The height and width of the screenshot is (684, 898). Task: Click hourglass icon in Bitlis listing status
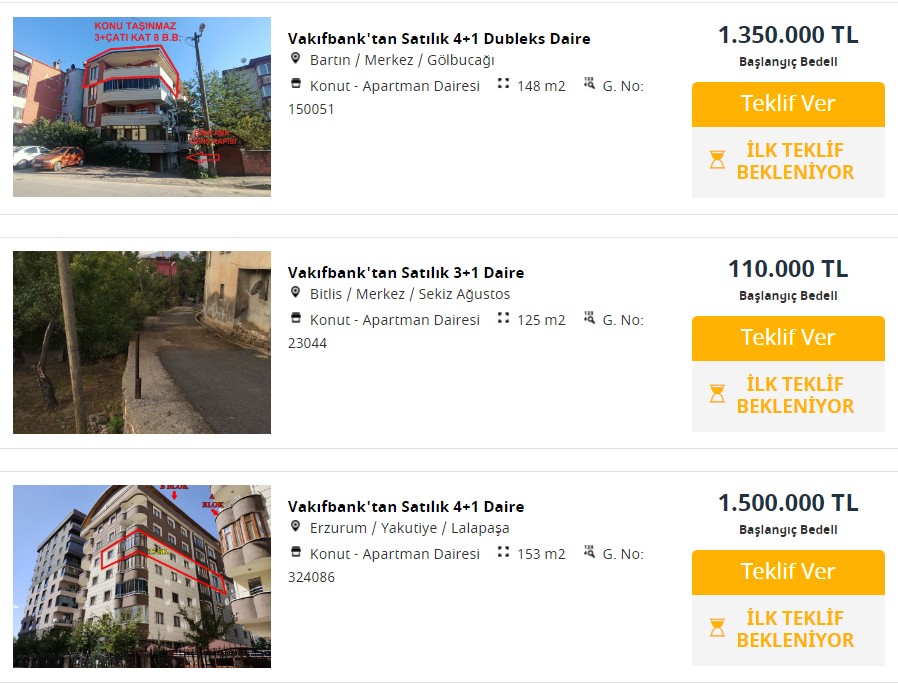pos(717,394)
